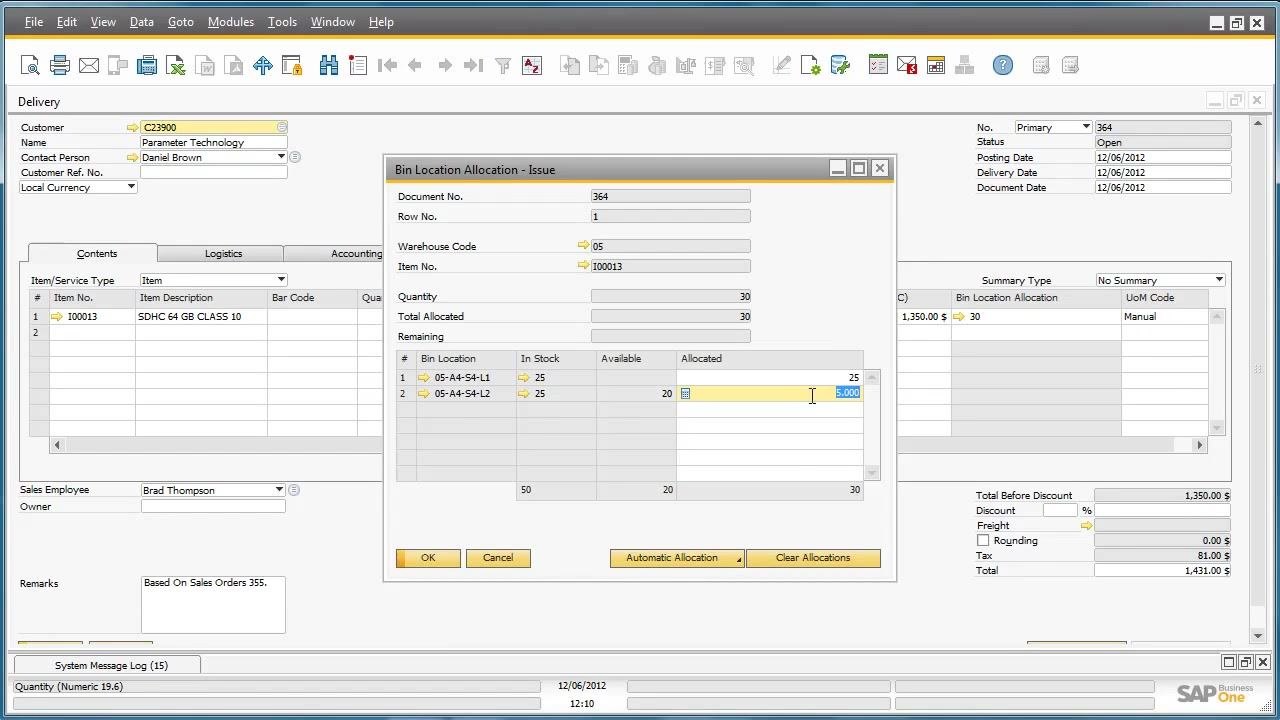Click the Print icon in toolbar
The height and width of the screenshot is (720, 1280).
click(x=60, y=66)
